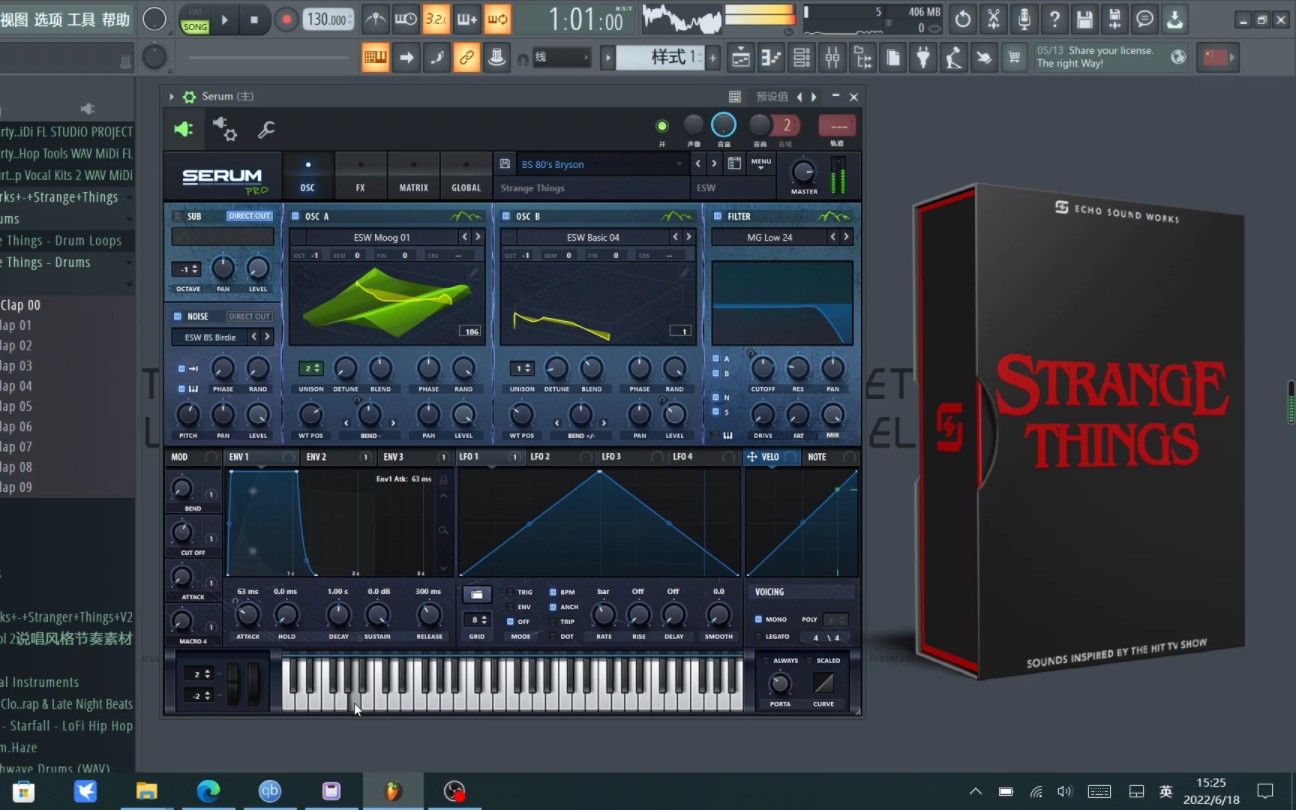Open the 帮助 menu
The image size is (1296, 810).
(116, 19)
